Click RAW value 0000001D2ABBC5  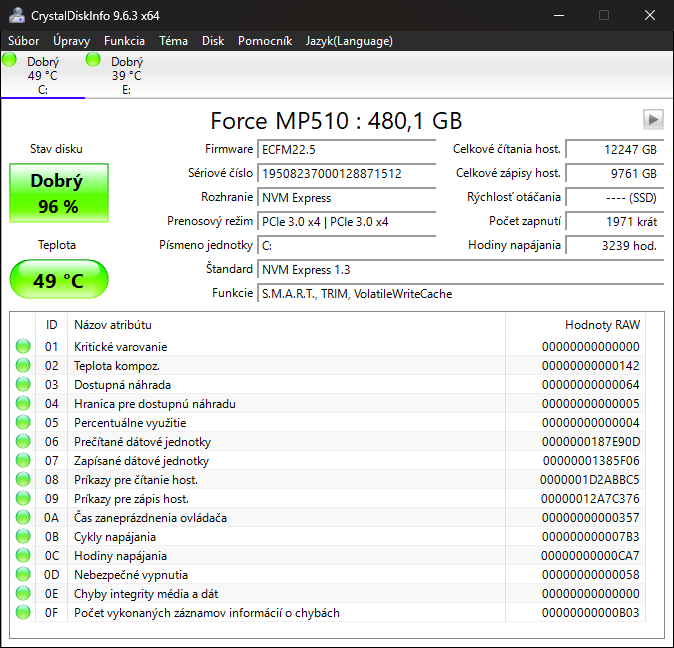tap(589, 480)
